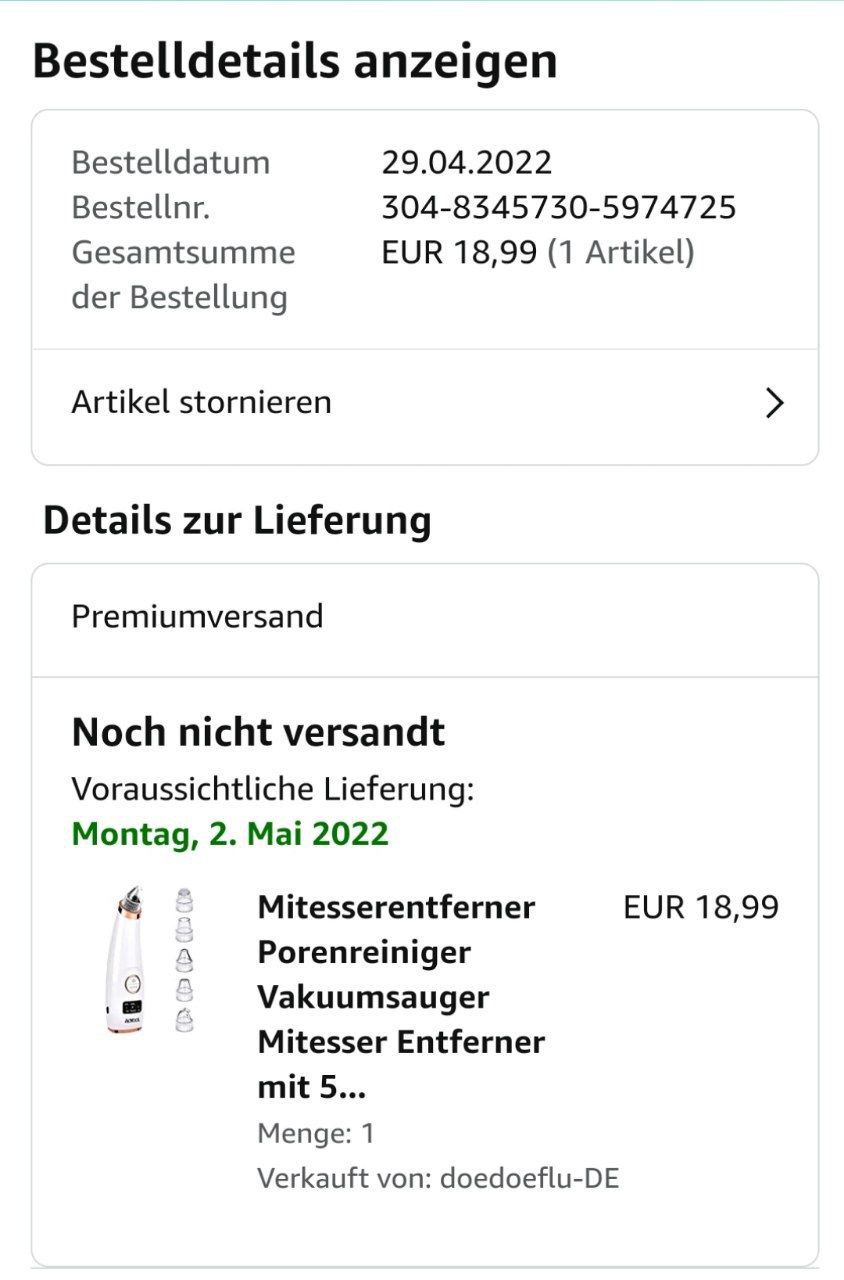Image resolution: width=844 pixels, height=1280 pixels.
Task: Click the order date 29.04.2022
Action: pos(467,162)
